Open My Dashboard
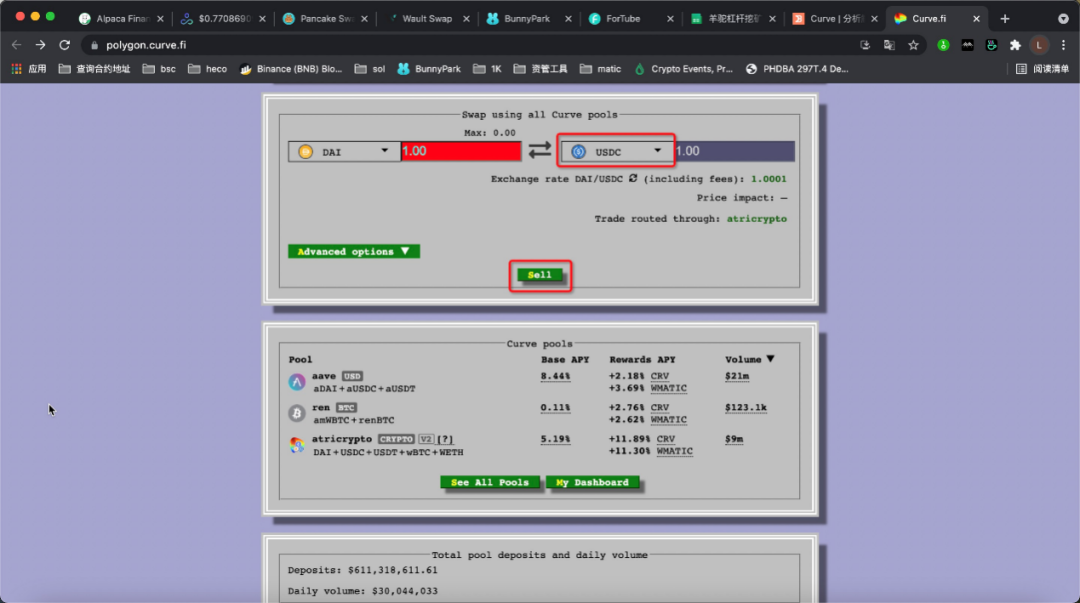The width and height of the screenshot is (1080, 603). 593,482
